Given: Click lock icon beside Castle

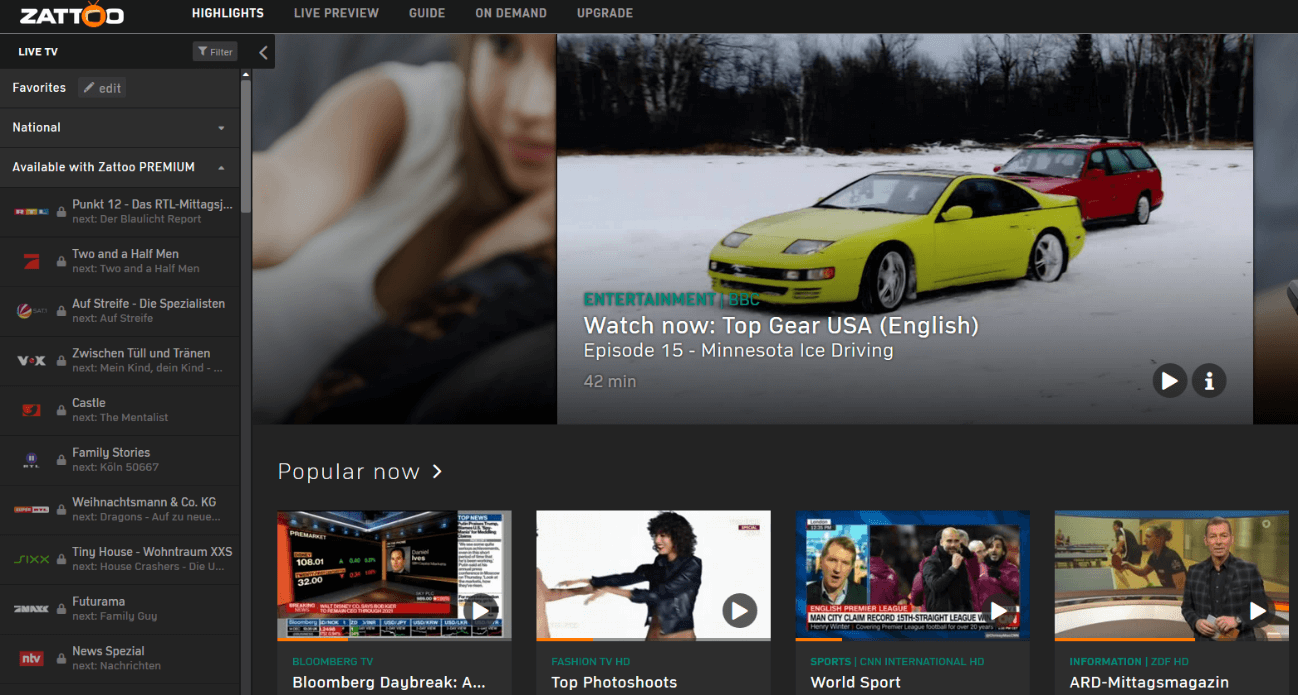Looking at the screenshot, I should pos(62,410).
